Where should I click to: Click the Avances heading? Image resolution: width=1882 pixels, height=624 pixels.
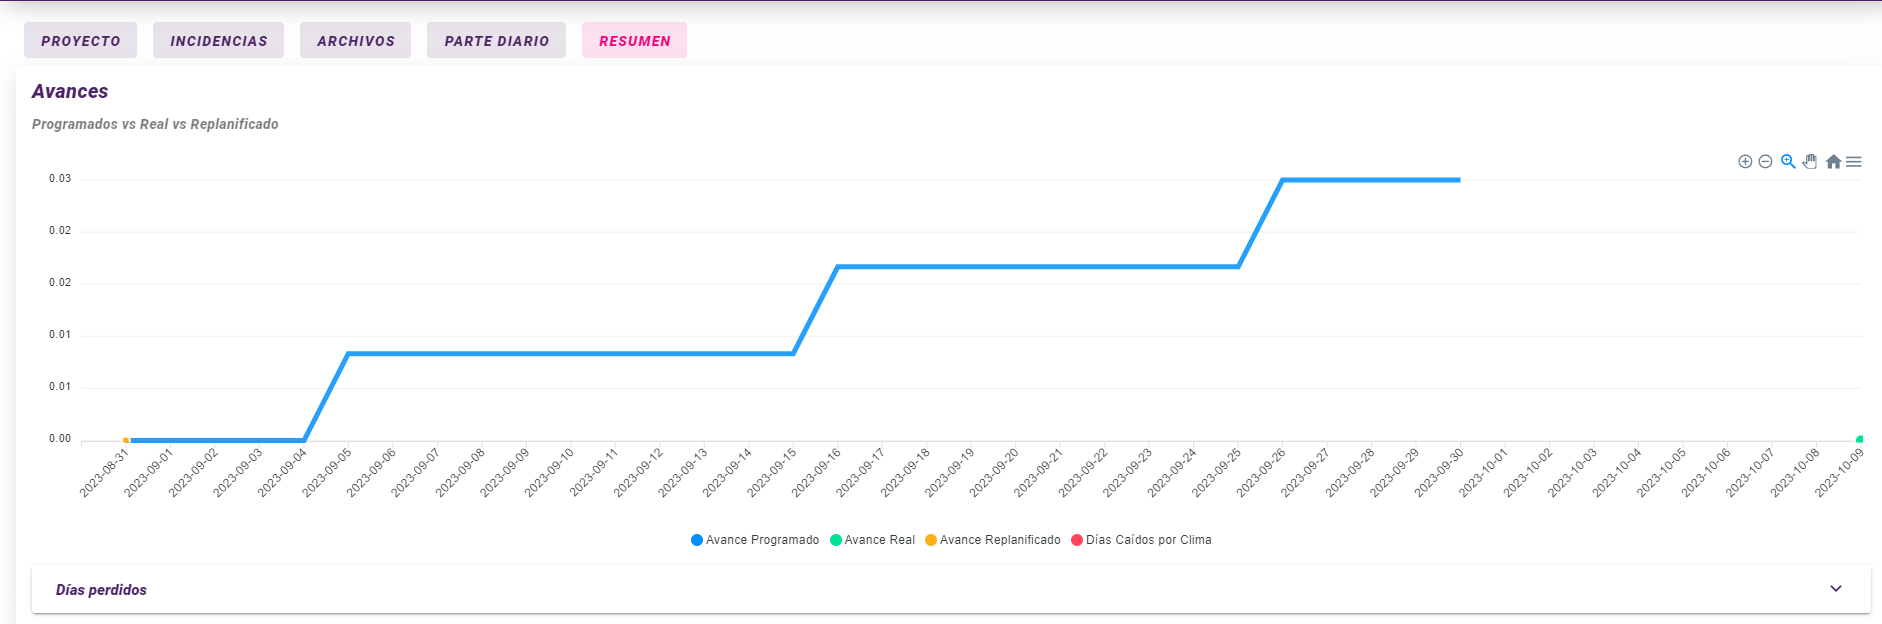coord(70,91)
